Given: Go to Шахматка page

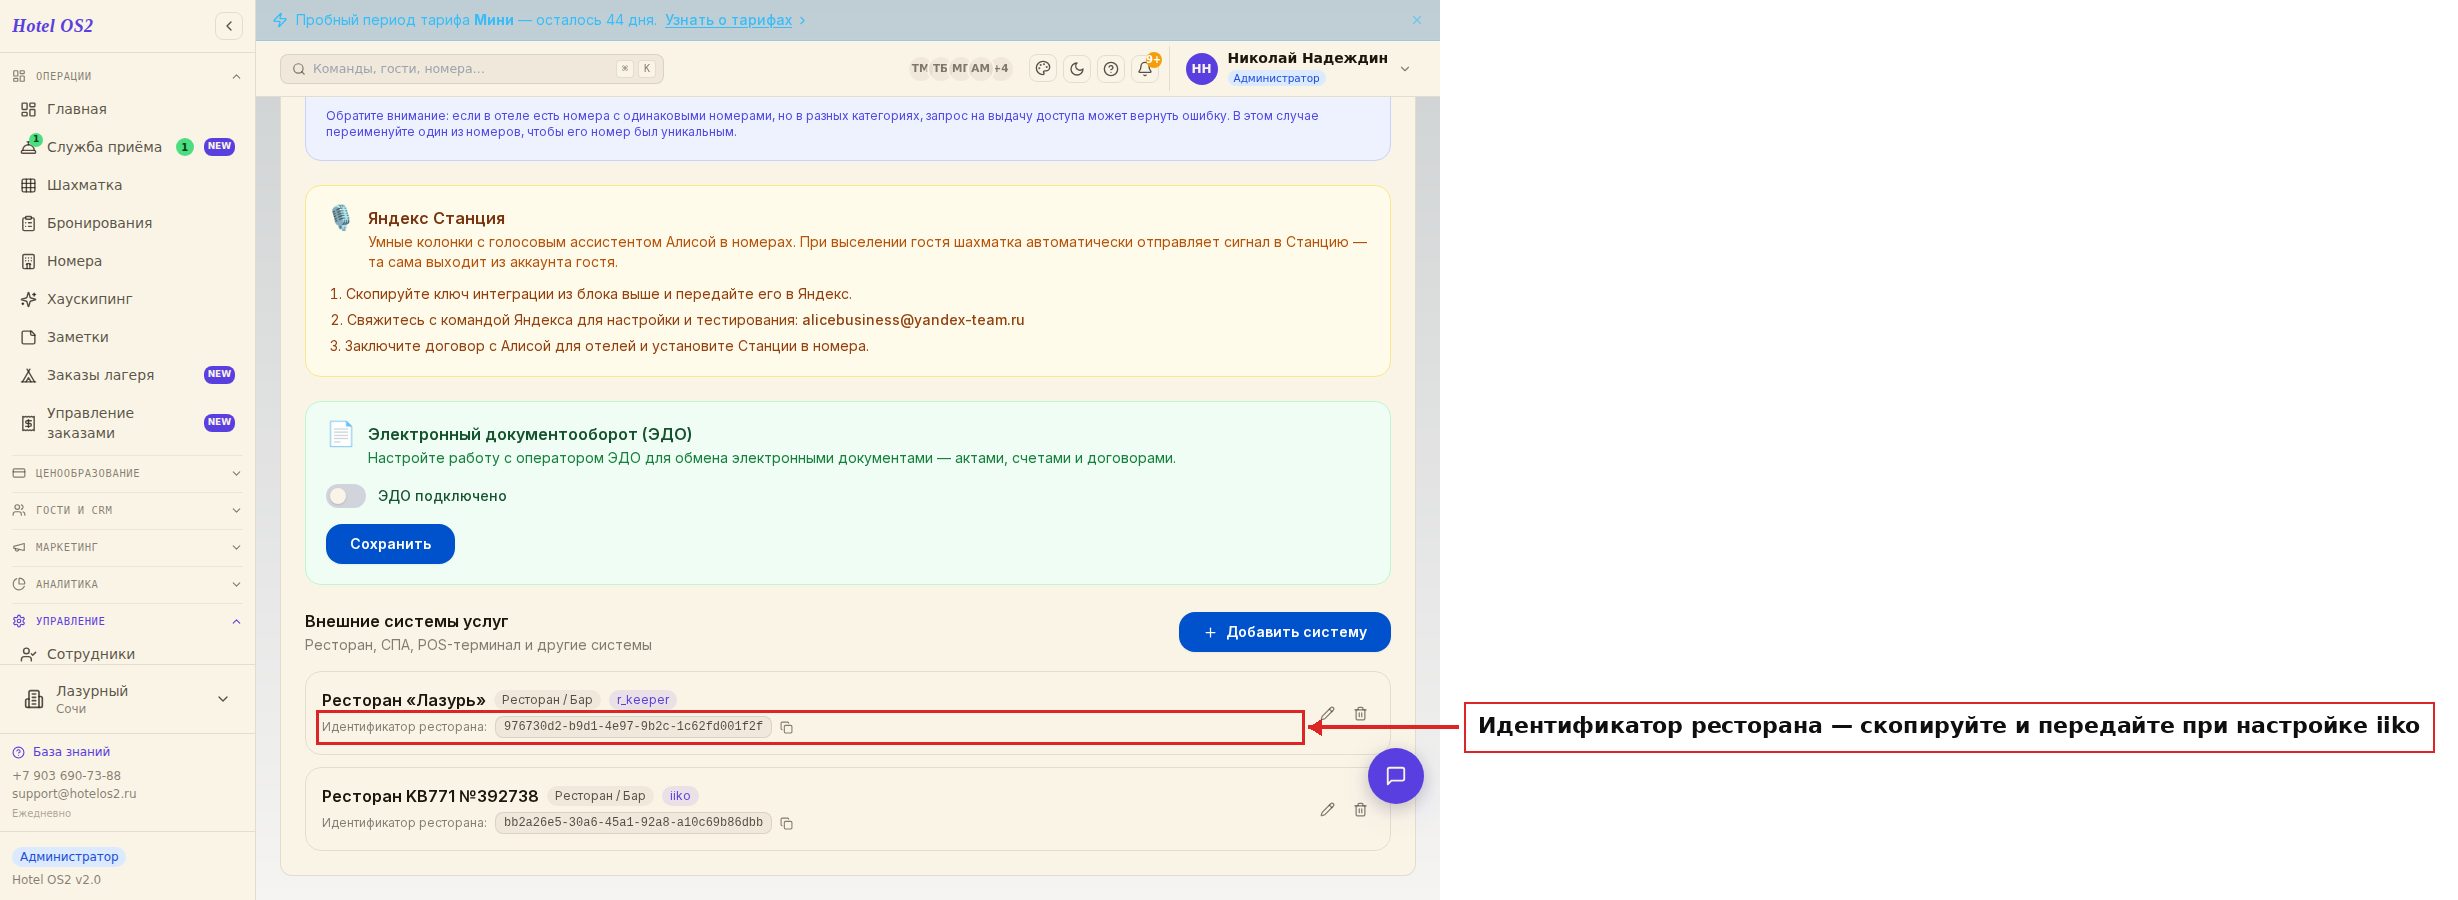Looking at the screenshot, I should point(127,185).
